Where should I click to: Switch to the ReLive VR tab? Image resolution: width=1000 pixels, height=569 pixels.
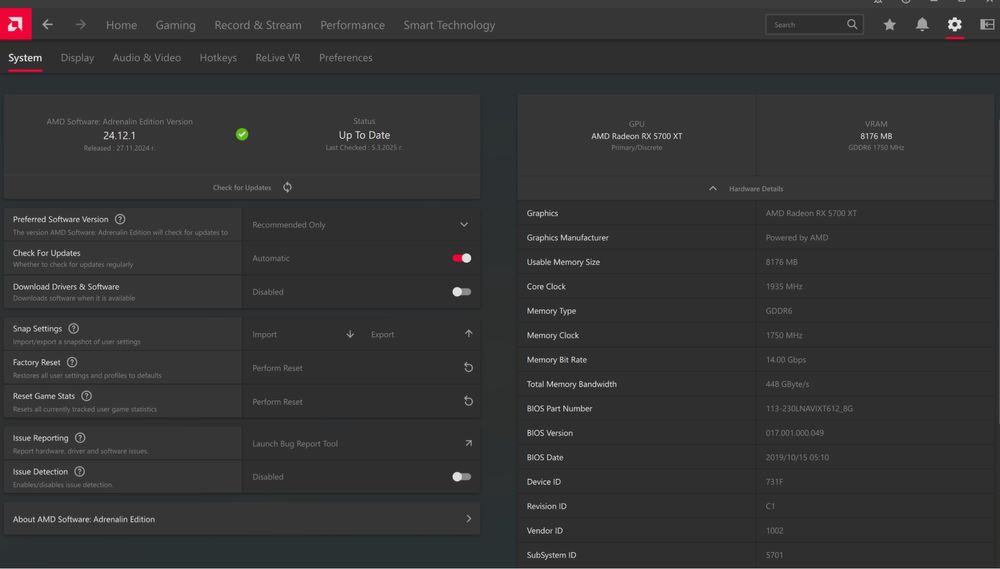[x=277, y=57]
